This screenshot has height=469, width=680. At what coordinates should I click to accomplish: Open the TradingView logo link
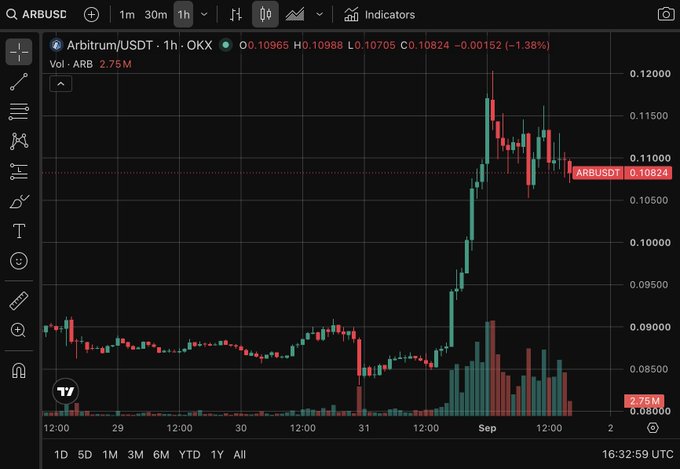tap(65, 391)
